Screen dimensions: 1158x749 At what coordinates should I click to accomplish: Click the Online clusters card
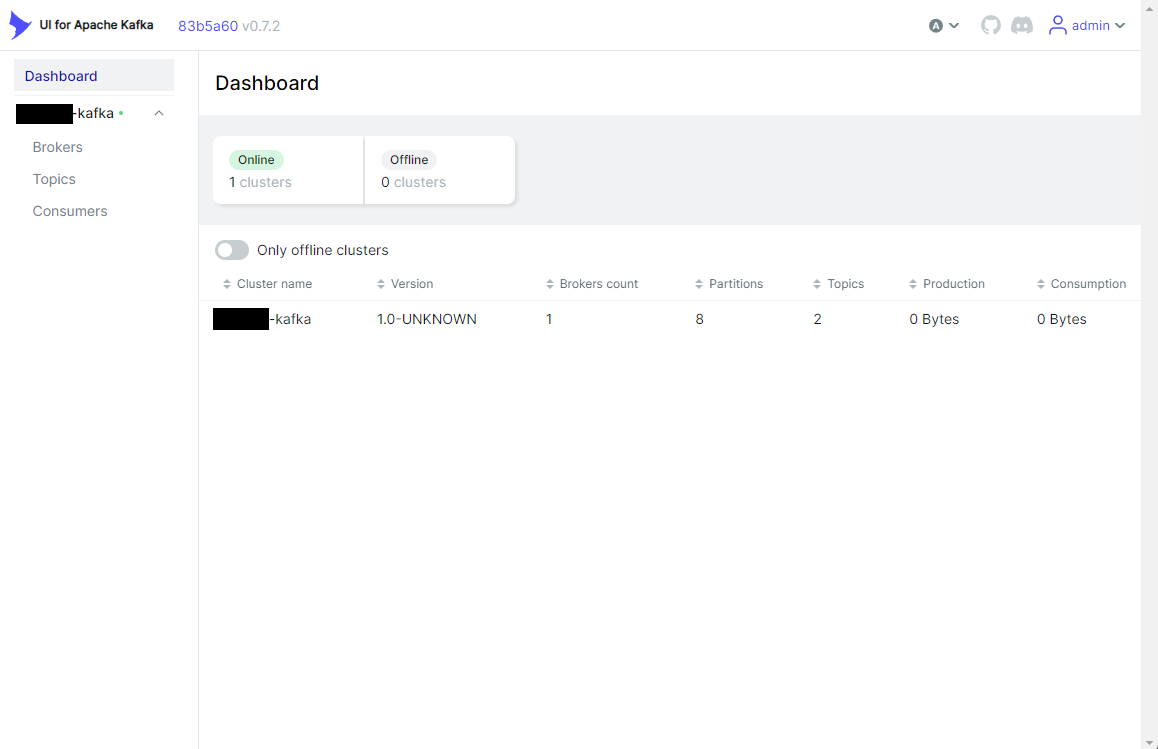click(288, 170)
